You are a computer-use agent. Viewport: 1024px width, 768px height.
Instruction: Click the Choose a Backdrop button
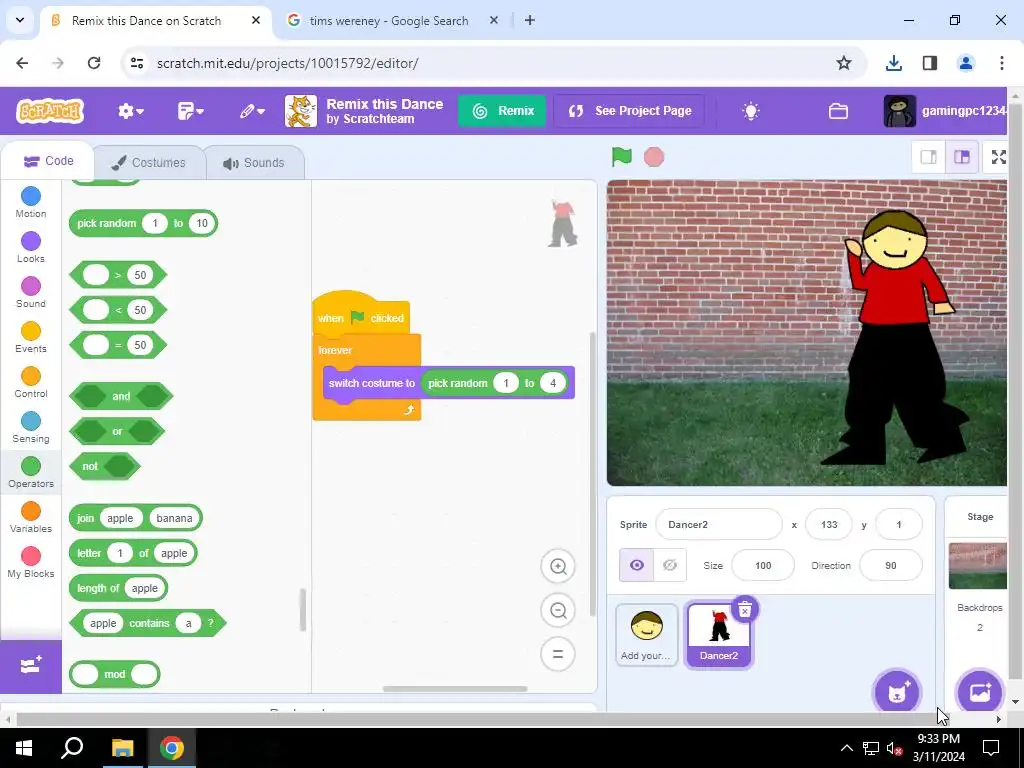pyautogui.click(x=980, y=692)
